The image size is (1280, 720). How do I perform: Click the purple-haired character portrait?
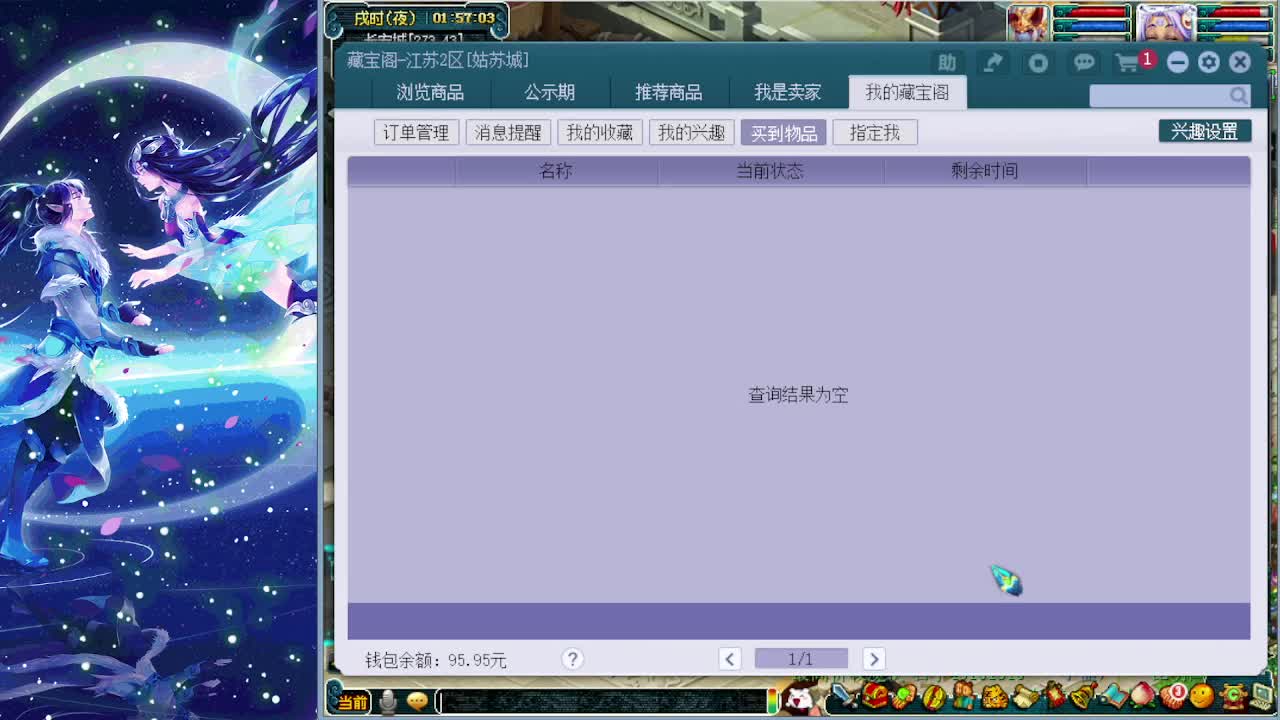1167,21
